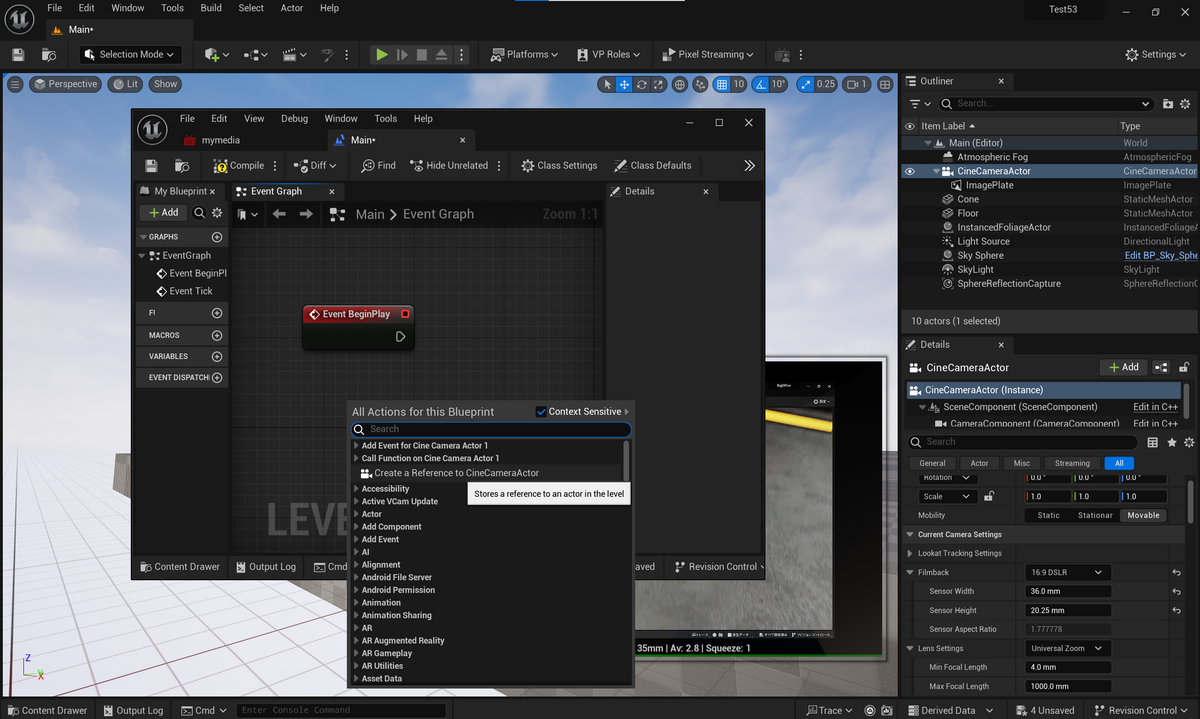Click the Outliner search field
Viewport: 1200px width, 719px height.
coord(1047,103)
